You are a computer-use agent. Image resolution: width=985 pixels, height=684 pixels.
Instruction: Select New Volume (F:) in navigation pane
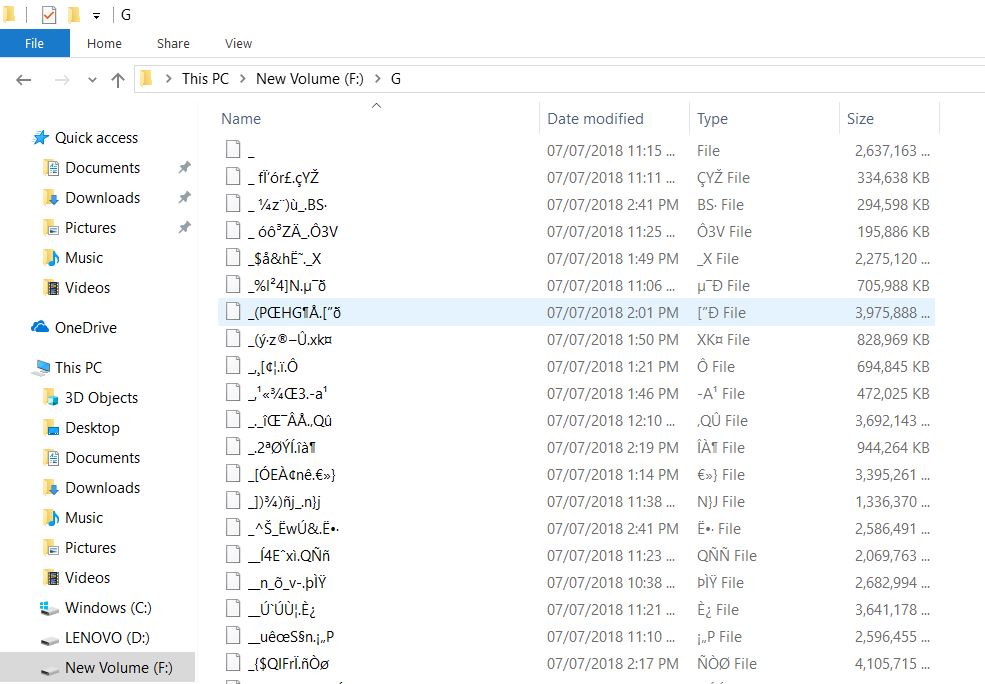coord(97,668)
